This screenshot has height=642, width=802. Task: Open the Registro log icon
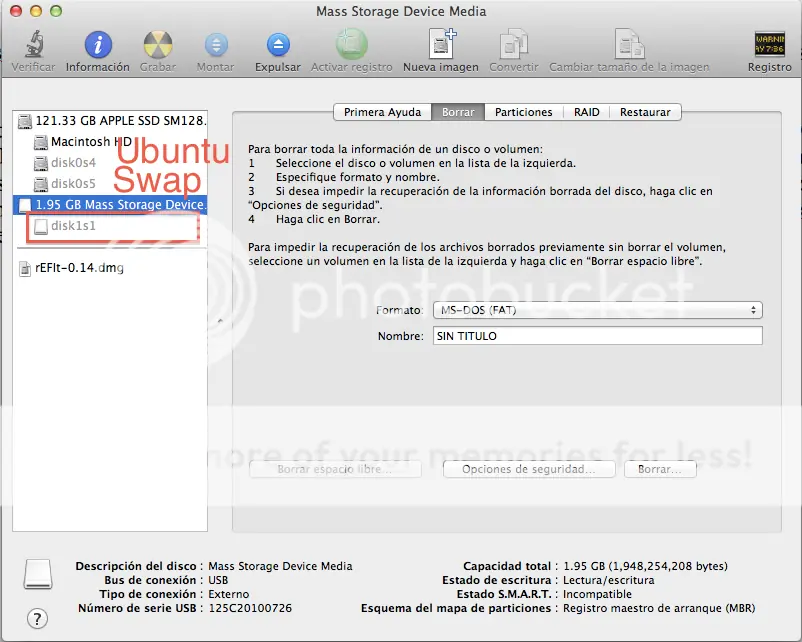[x=769, y=45]
